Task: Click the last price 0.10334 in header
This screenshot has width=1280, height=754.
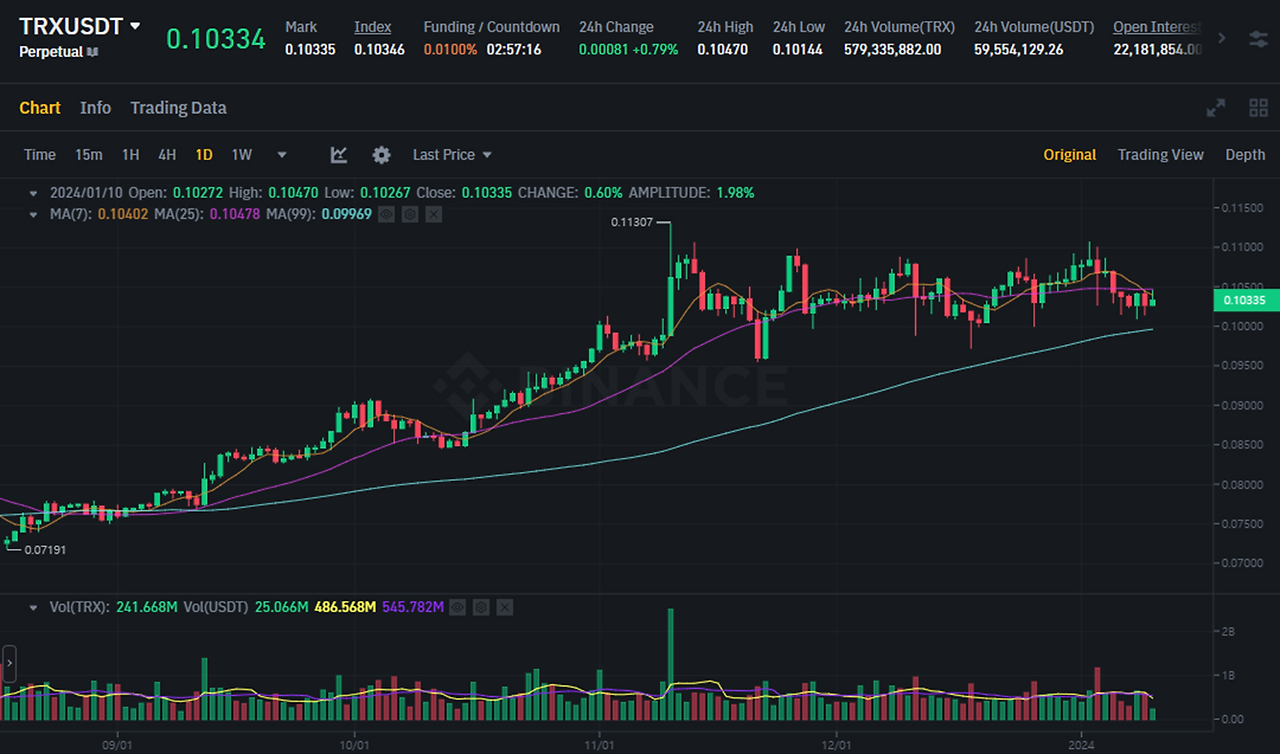Action: tap(216, 39)
